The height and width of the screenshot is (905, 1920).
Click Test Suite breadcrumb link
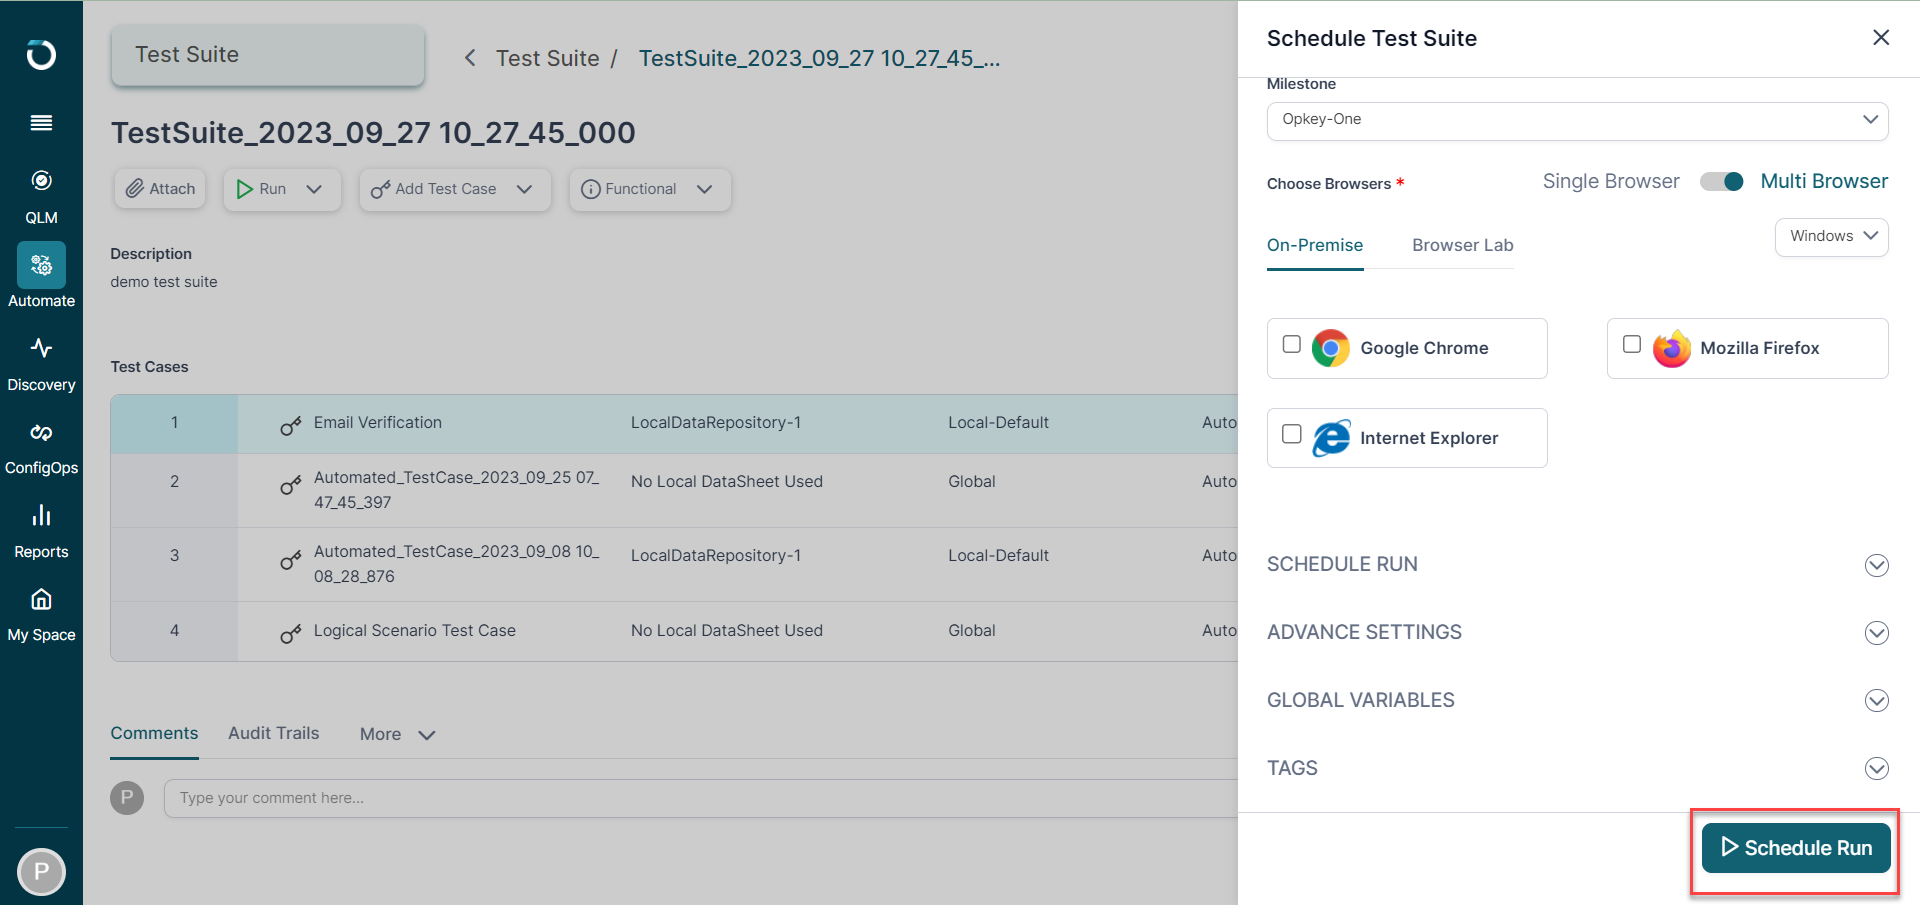pos(547,58)
